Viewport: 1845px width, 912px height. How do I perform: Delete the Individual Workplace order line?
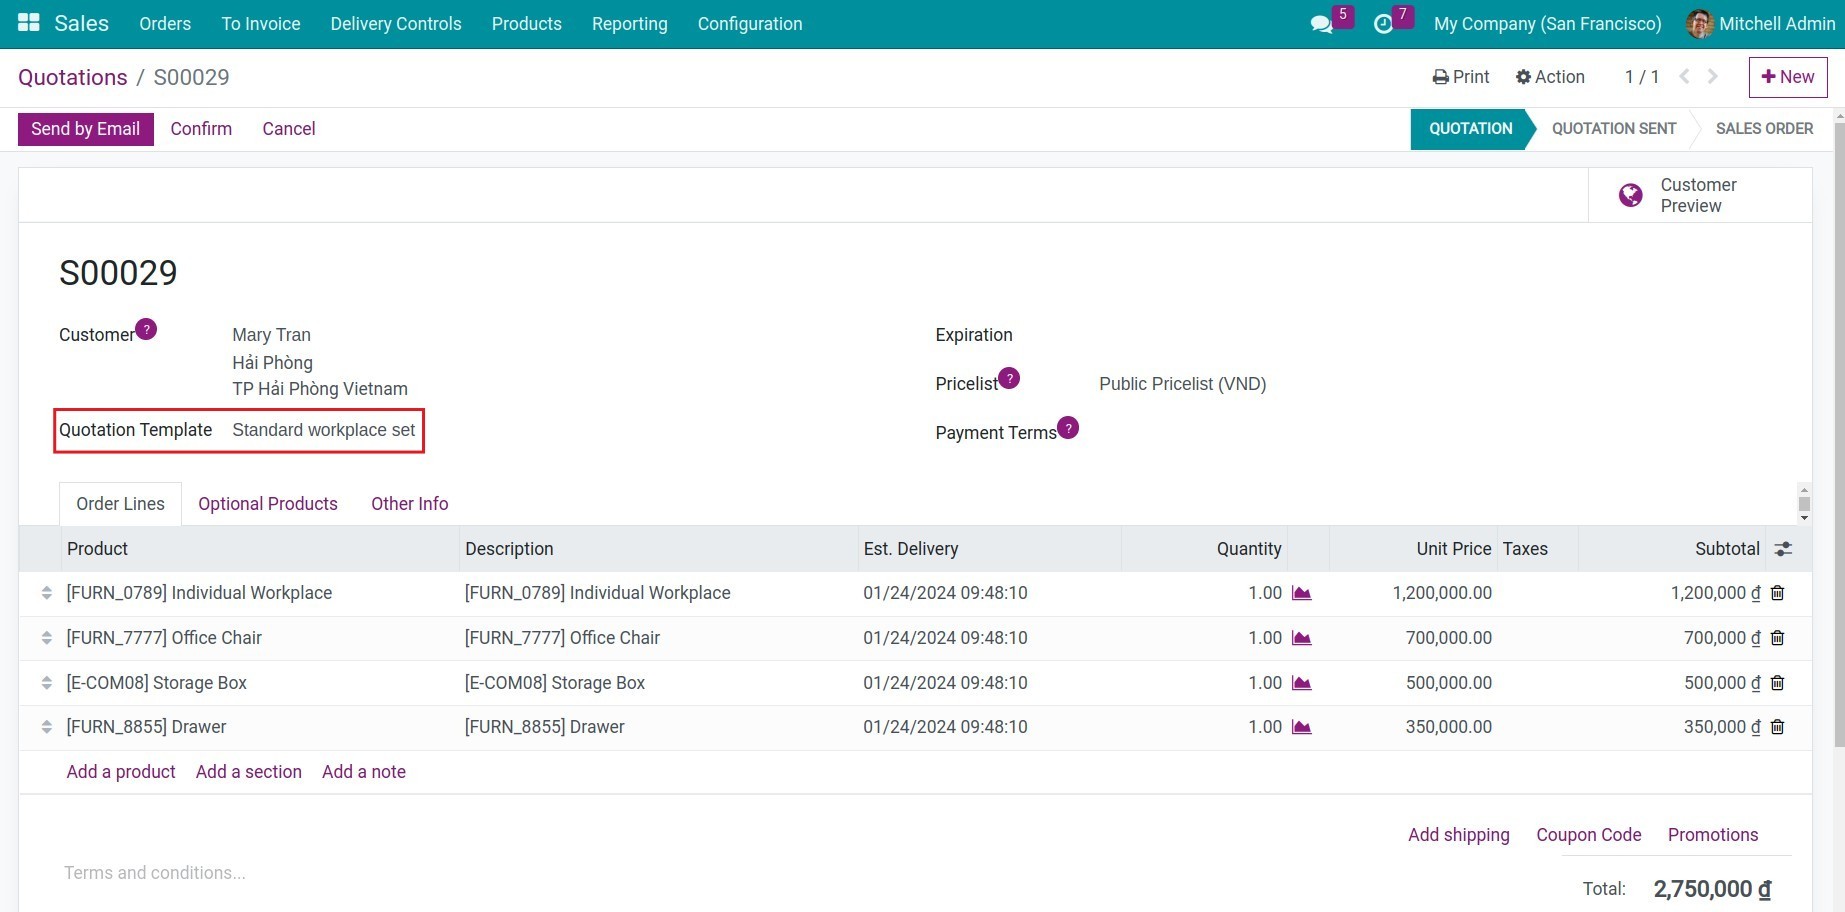coord(1777,593)
